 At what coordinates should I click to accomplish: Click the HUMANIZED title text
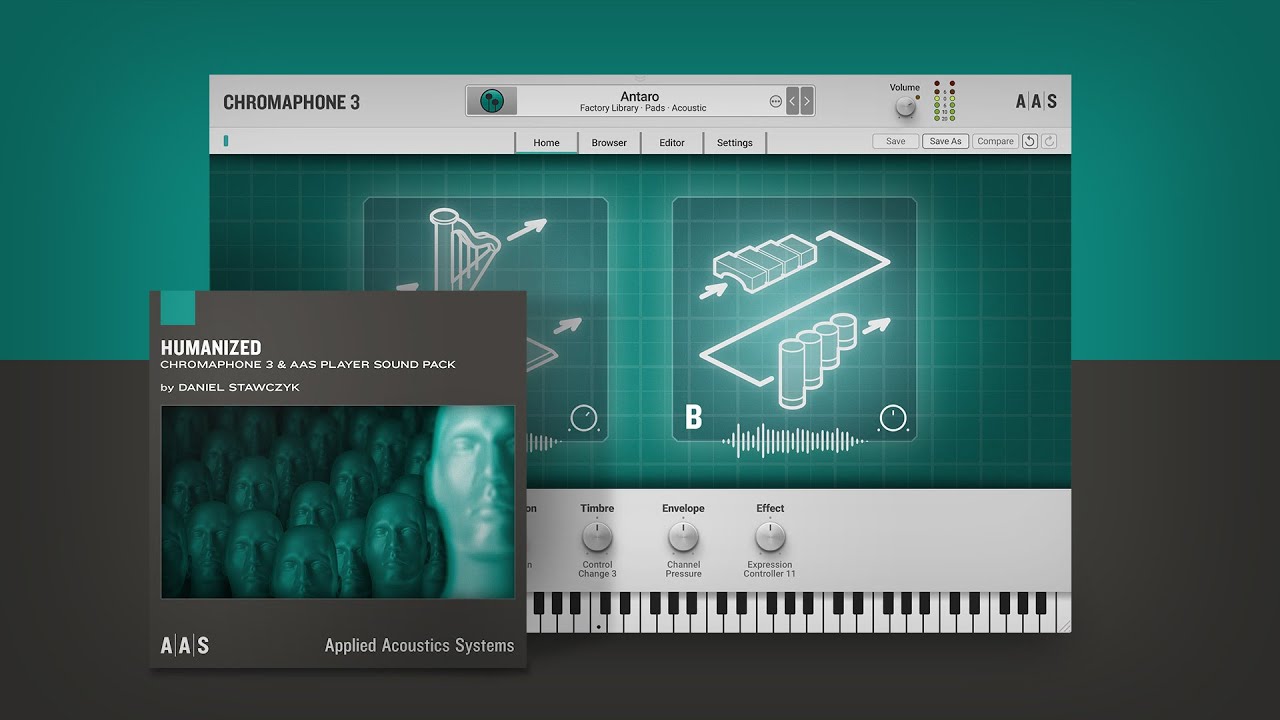[x=211, y=348]
